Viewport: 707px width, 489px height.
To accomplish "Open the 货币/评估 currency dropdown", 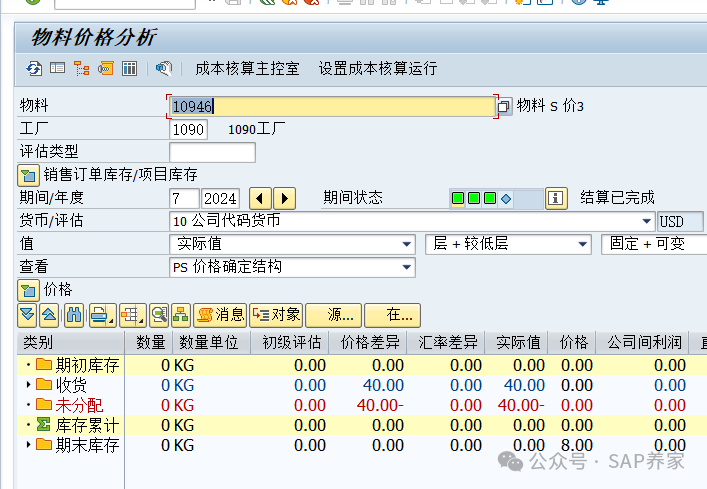I will 647,221.
